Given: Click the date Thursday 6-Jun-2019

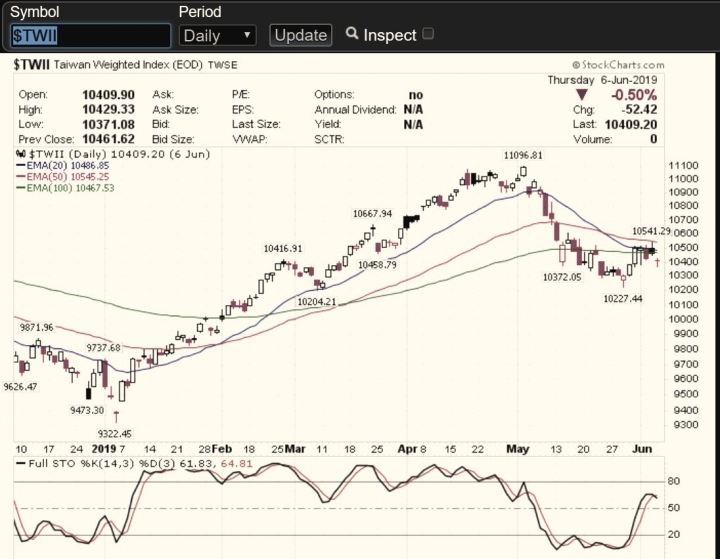Looking at the screenshot, I should point(602,80).
